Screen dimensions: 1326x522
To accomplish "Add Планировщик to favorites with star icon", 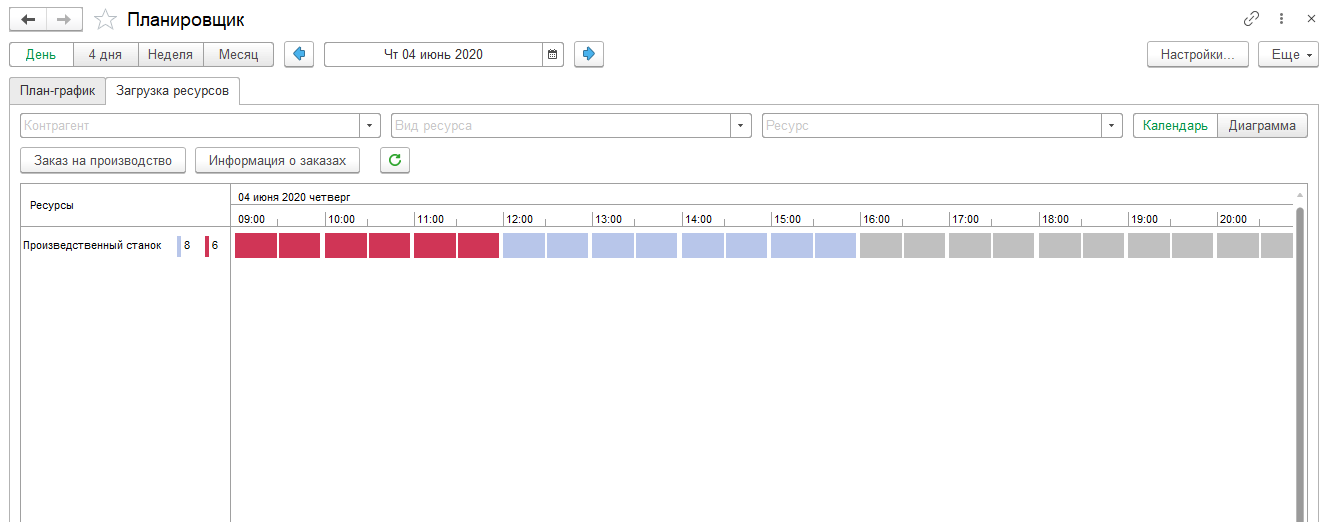I will point(105,20).
